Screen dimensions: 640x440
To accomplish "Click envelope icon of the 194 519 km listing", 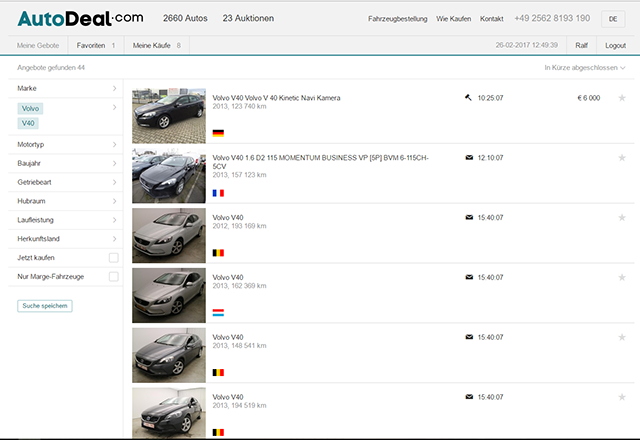I will click(469, 397).
